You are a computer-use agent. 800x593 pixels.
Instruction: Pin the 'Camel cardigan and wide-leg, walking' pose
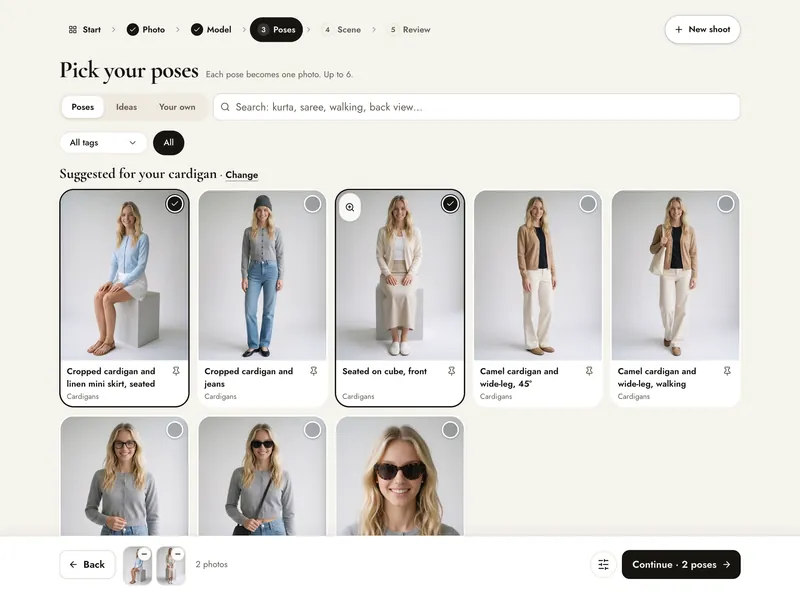(x=727, y=371)
